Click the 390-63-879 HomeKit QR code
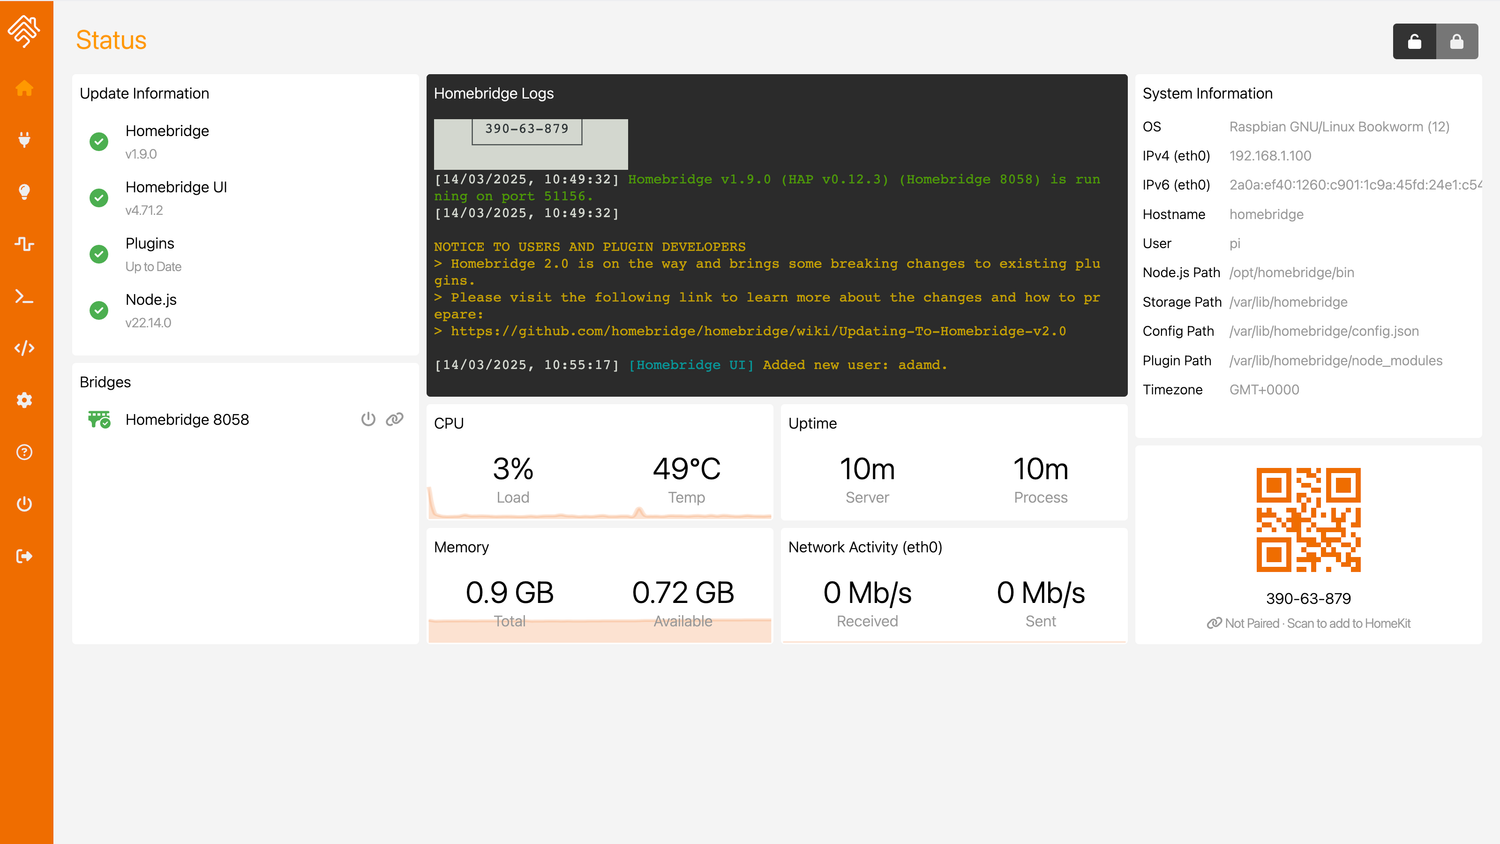This screenshot has height=844, width=1500. pyautogui.click(x=1308, y=519)
